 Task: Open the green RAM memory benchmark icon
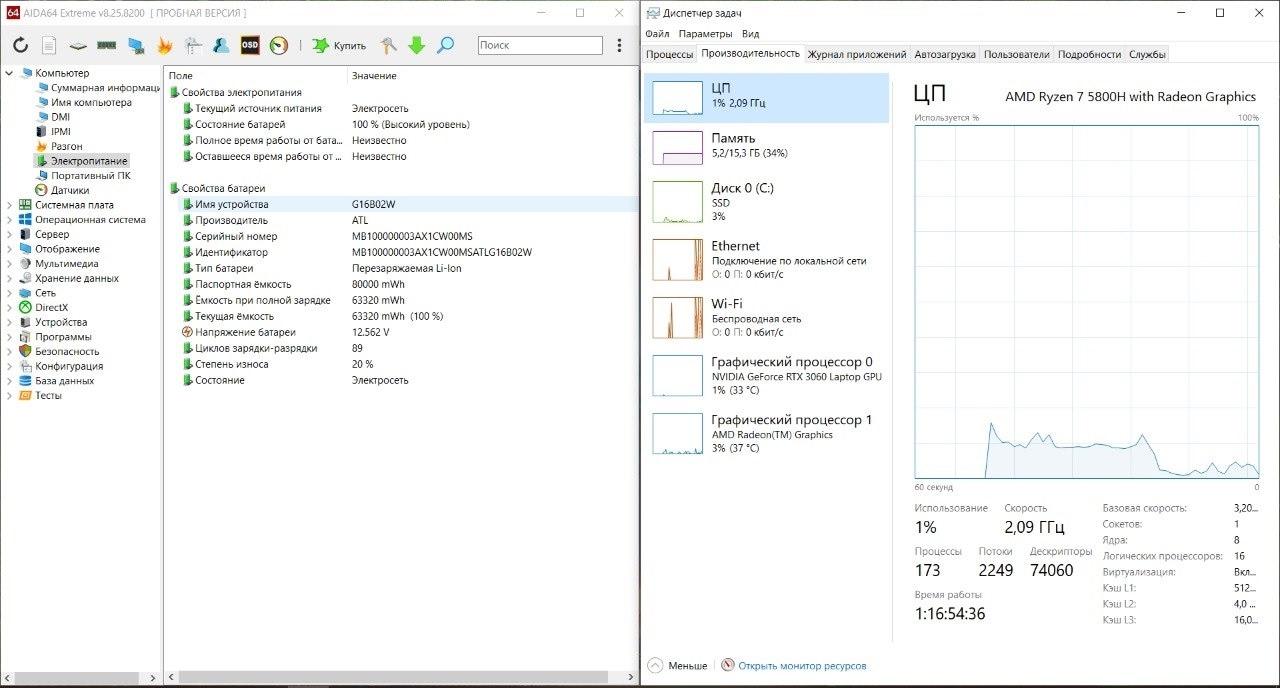[106, 45]
